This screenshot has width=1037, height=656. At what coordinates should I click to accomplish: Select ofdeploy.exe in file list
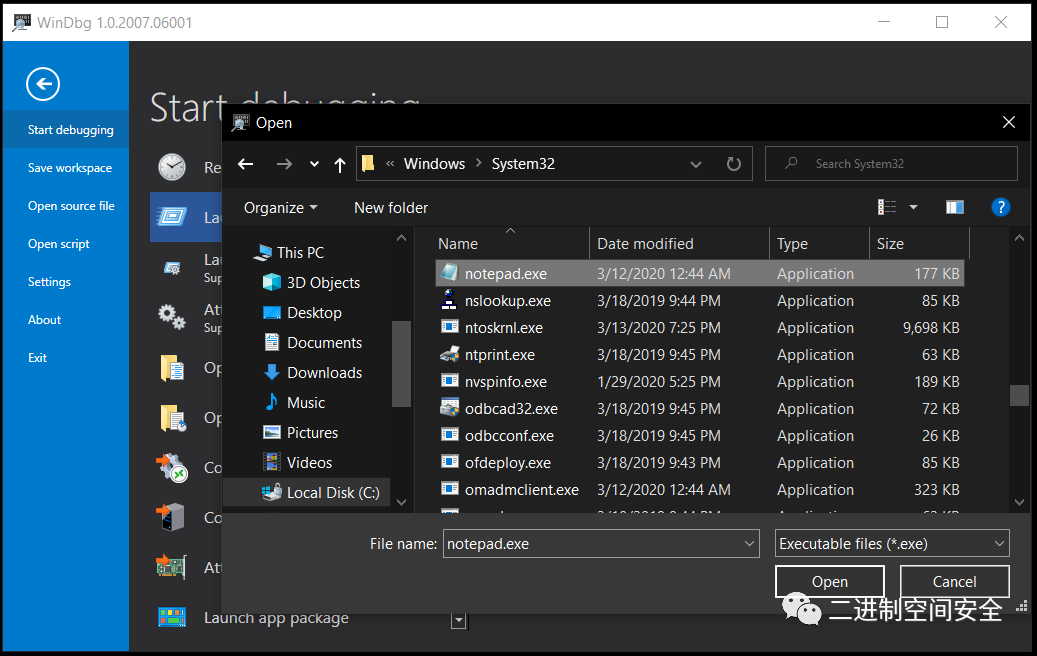point(700,463)
